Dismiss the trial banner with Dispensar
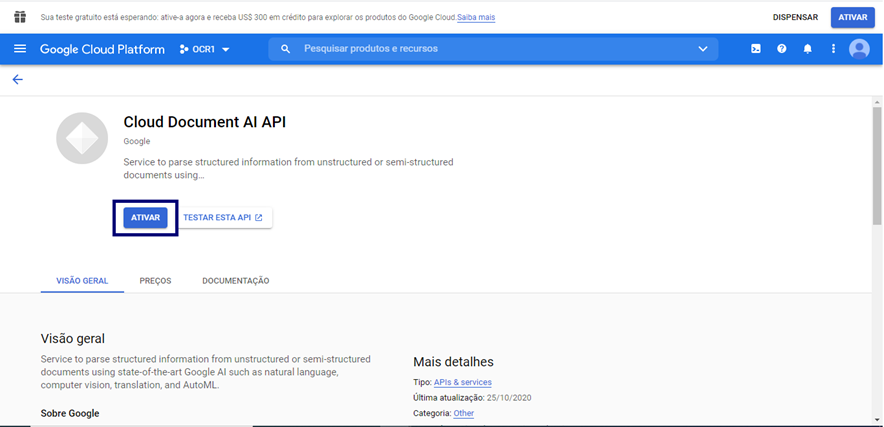 795,17
